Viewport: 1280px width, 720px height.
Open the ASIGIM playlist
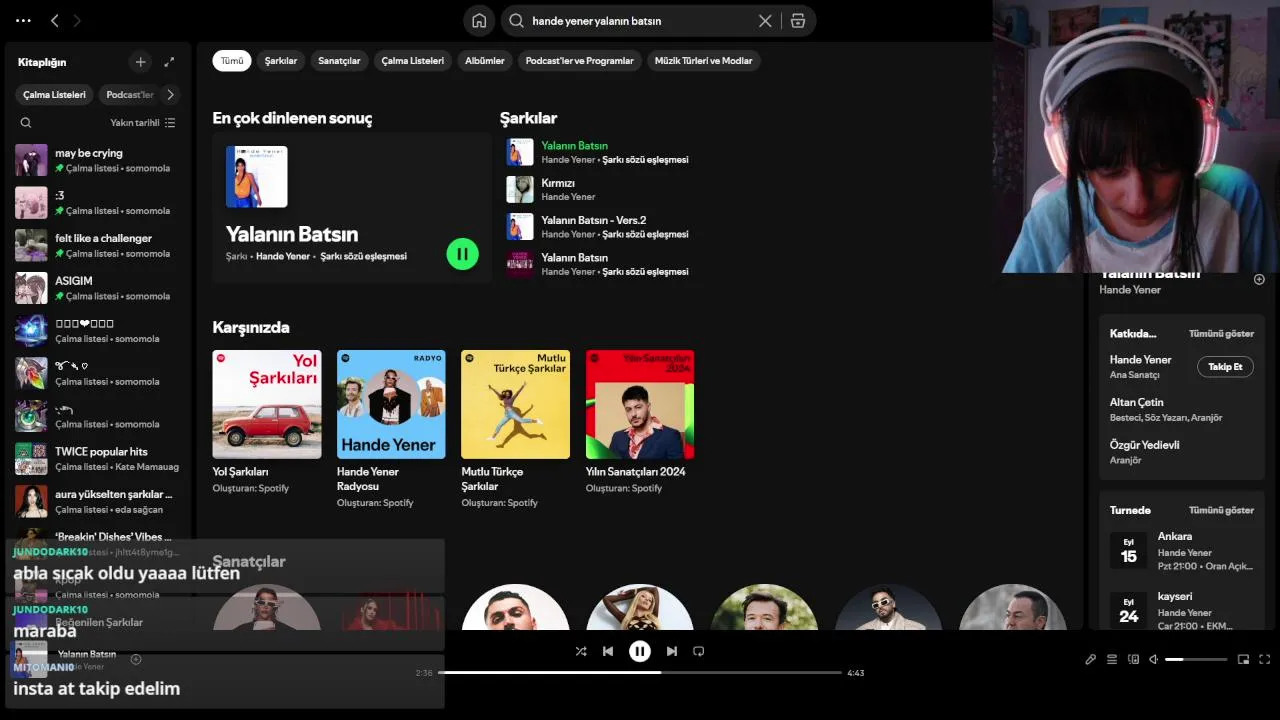click(x=96, y=288)
